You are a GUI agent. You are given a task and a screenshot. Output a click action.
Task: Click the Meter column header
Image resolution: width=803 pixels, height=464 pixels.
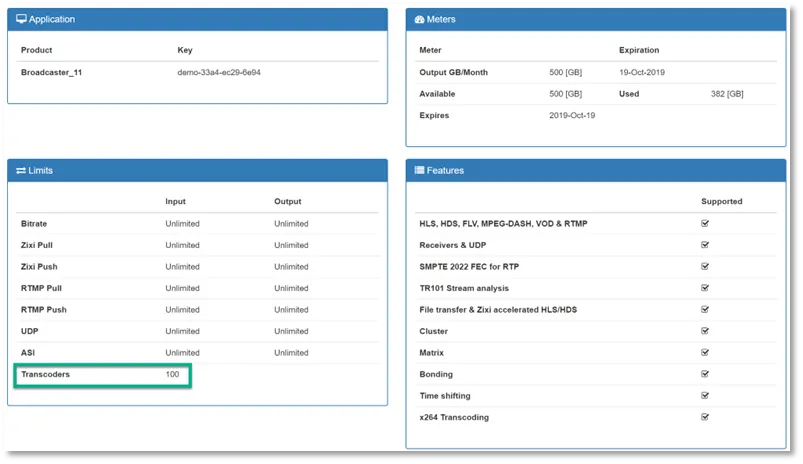(430, 50)
